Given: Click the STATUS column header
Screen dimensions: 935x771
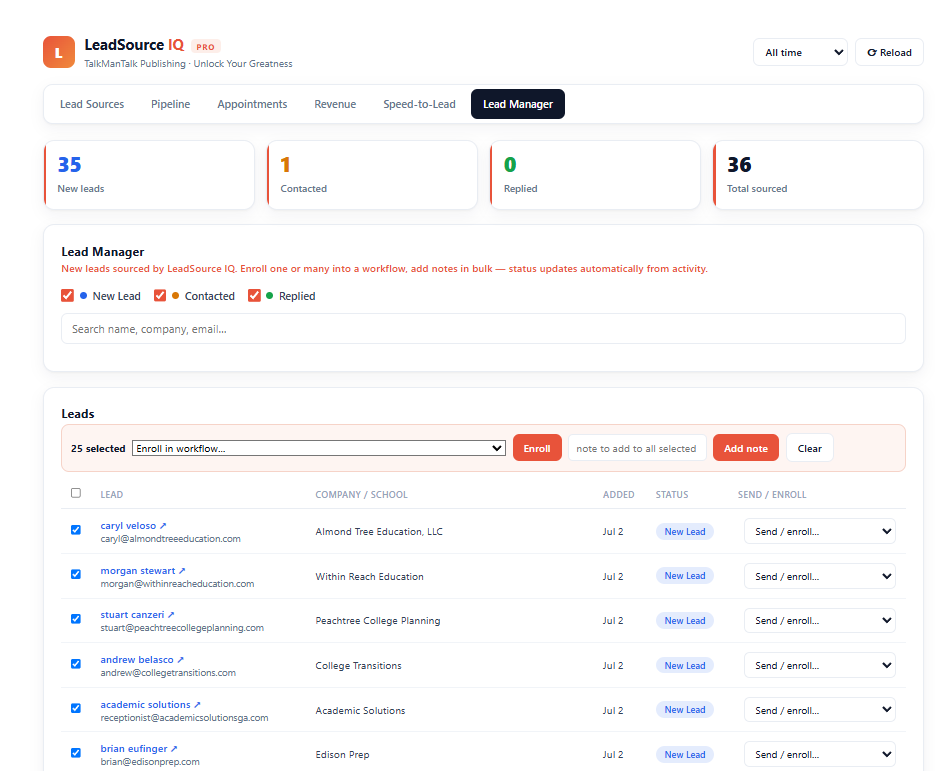Looking at the screenshot, I should (x=672, y=495).
